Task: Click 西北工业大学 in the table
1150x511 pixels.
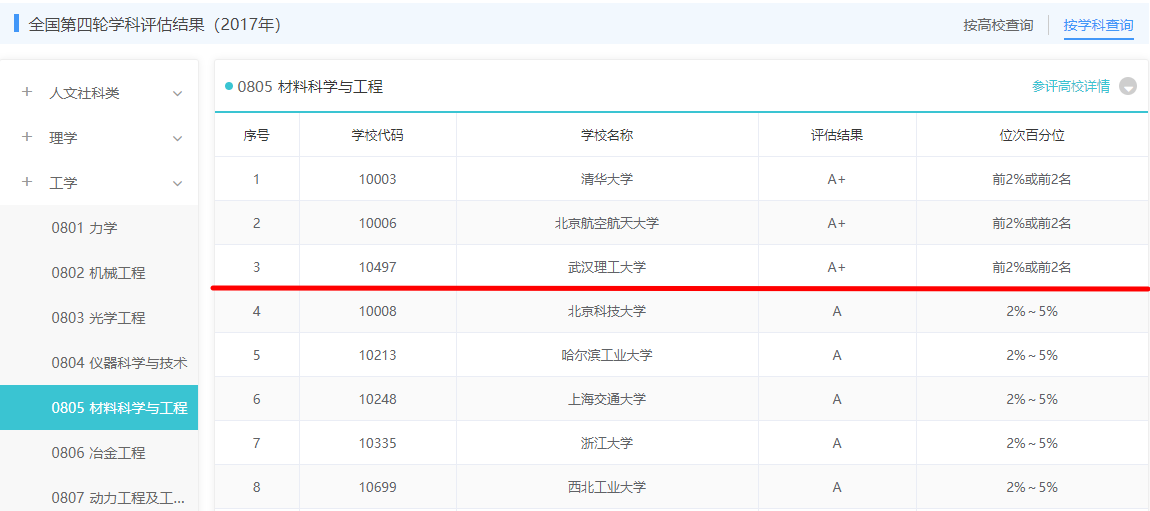Action: [607, 487]
